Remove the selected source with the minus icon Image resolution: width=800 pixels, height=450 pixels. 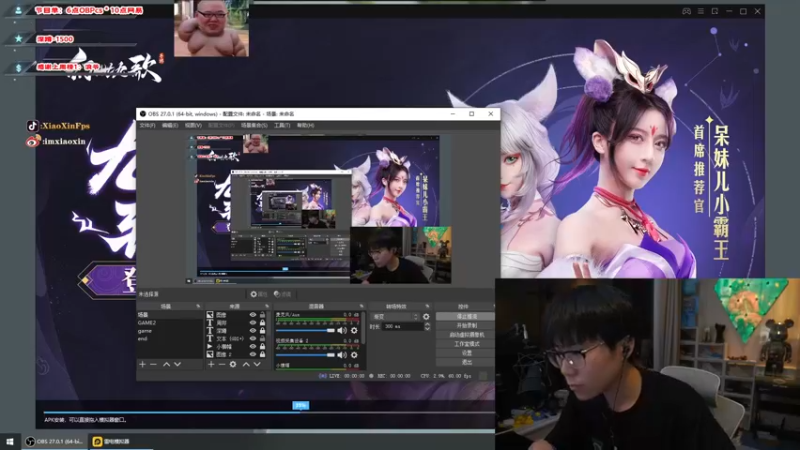click(222, 364)
